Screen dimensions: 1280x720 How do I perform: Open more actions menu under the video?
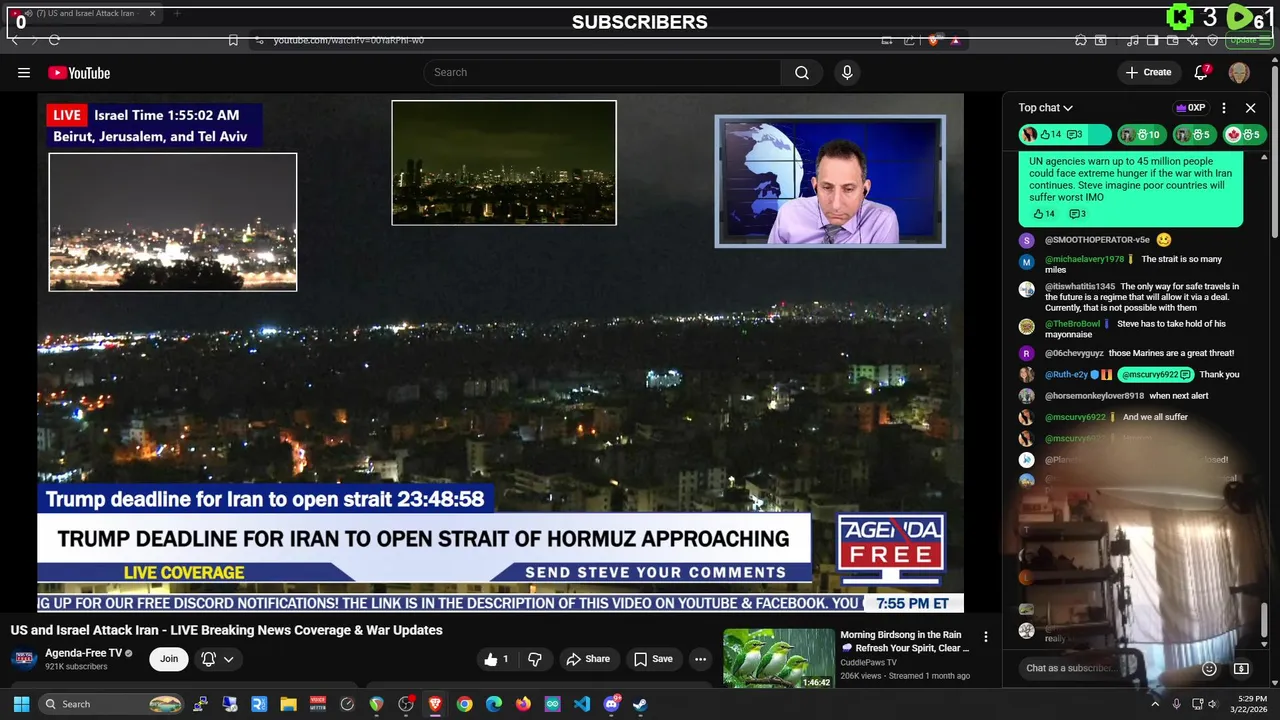700,659
